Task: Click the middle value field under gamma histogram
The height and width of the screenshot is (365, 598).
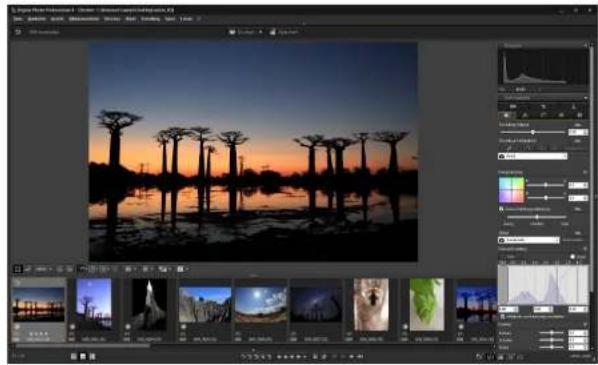Action: click(543, 309)
